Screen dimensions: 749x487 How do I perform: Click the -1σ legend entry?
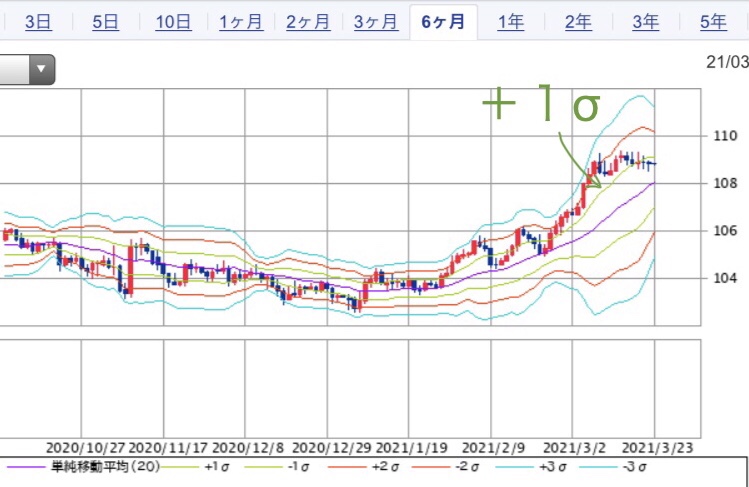click(x=300, y=467)
